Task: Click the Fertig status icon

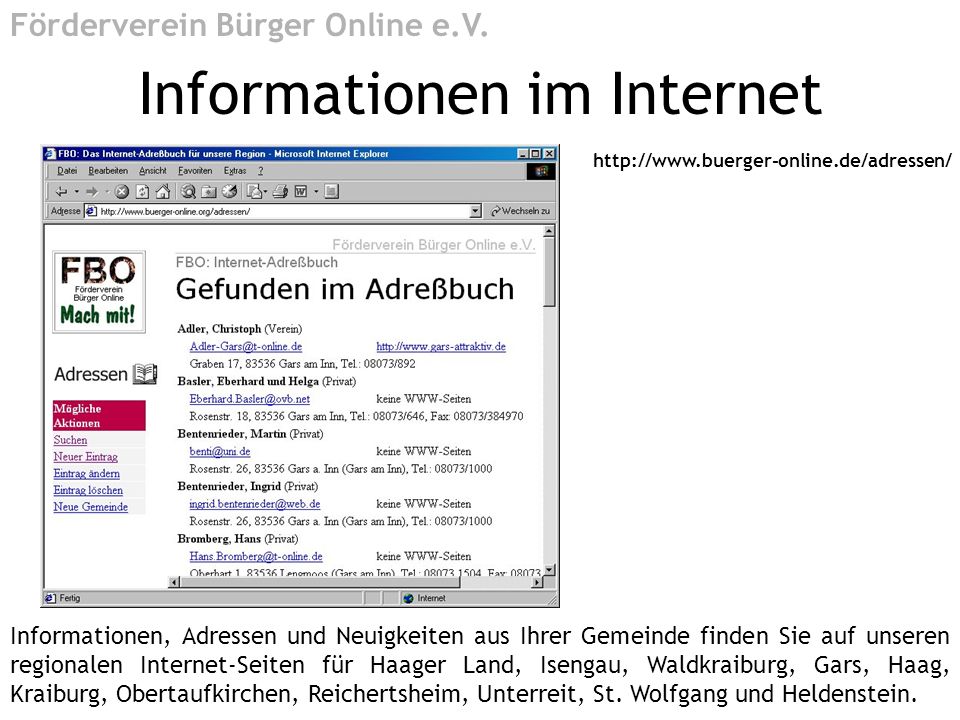Action: pos(50,598)
